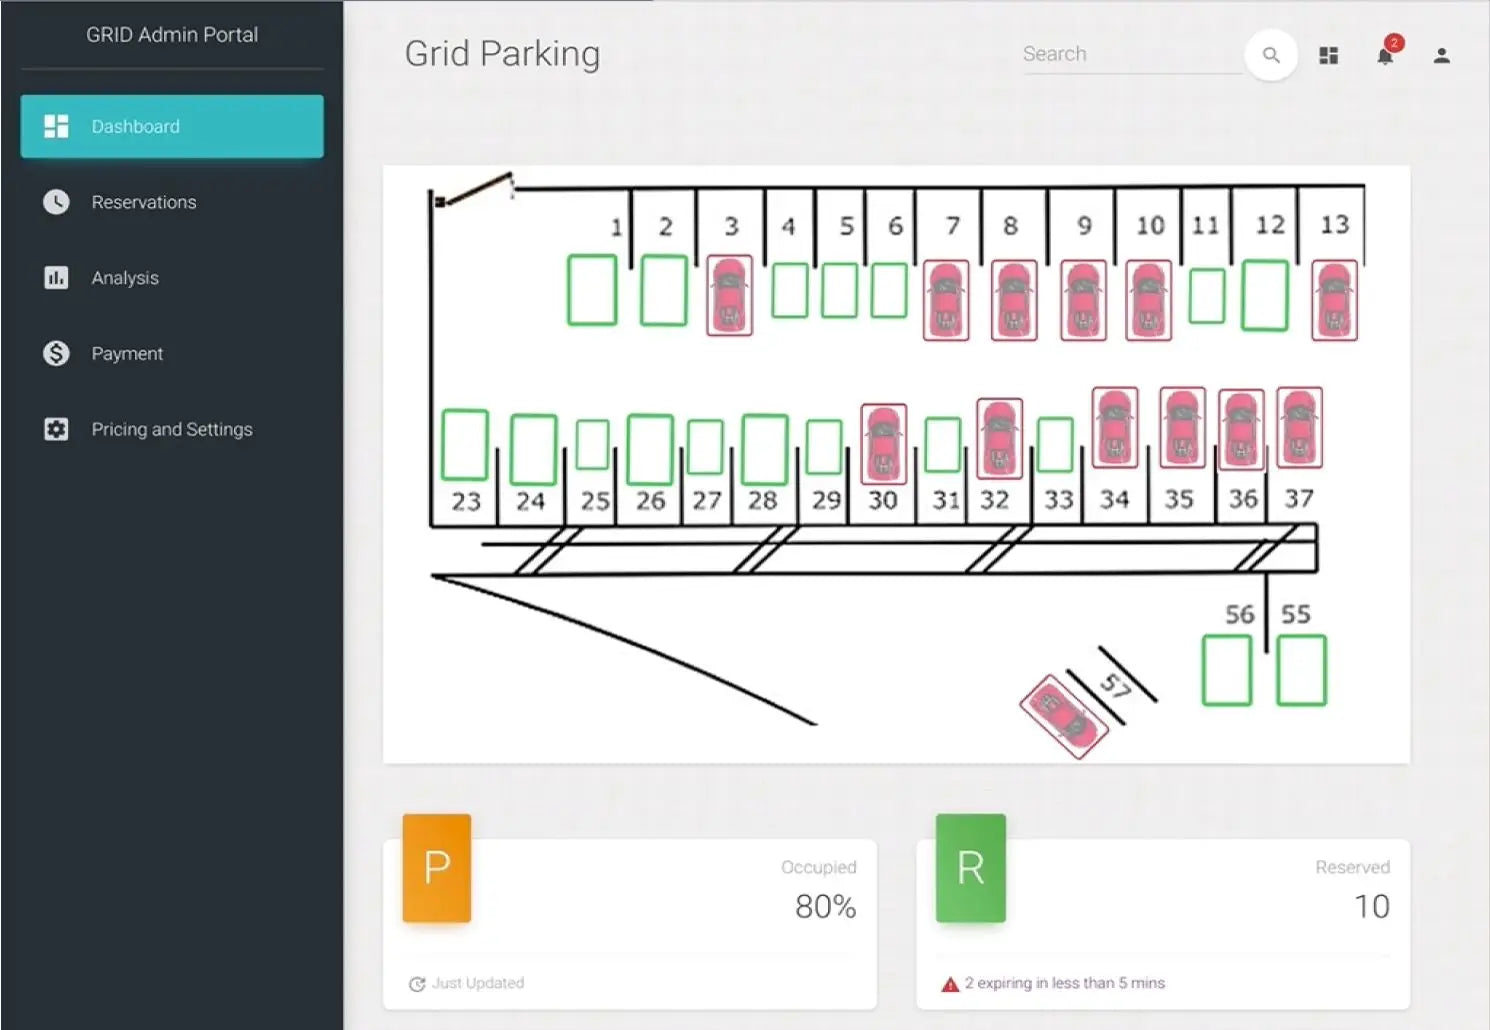Select the angled red car near spot 57
The image size is (1490, 1030).
pos(1064,717)
